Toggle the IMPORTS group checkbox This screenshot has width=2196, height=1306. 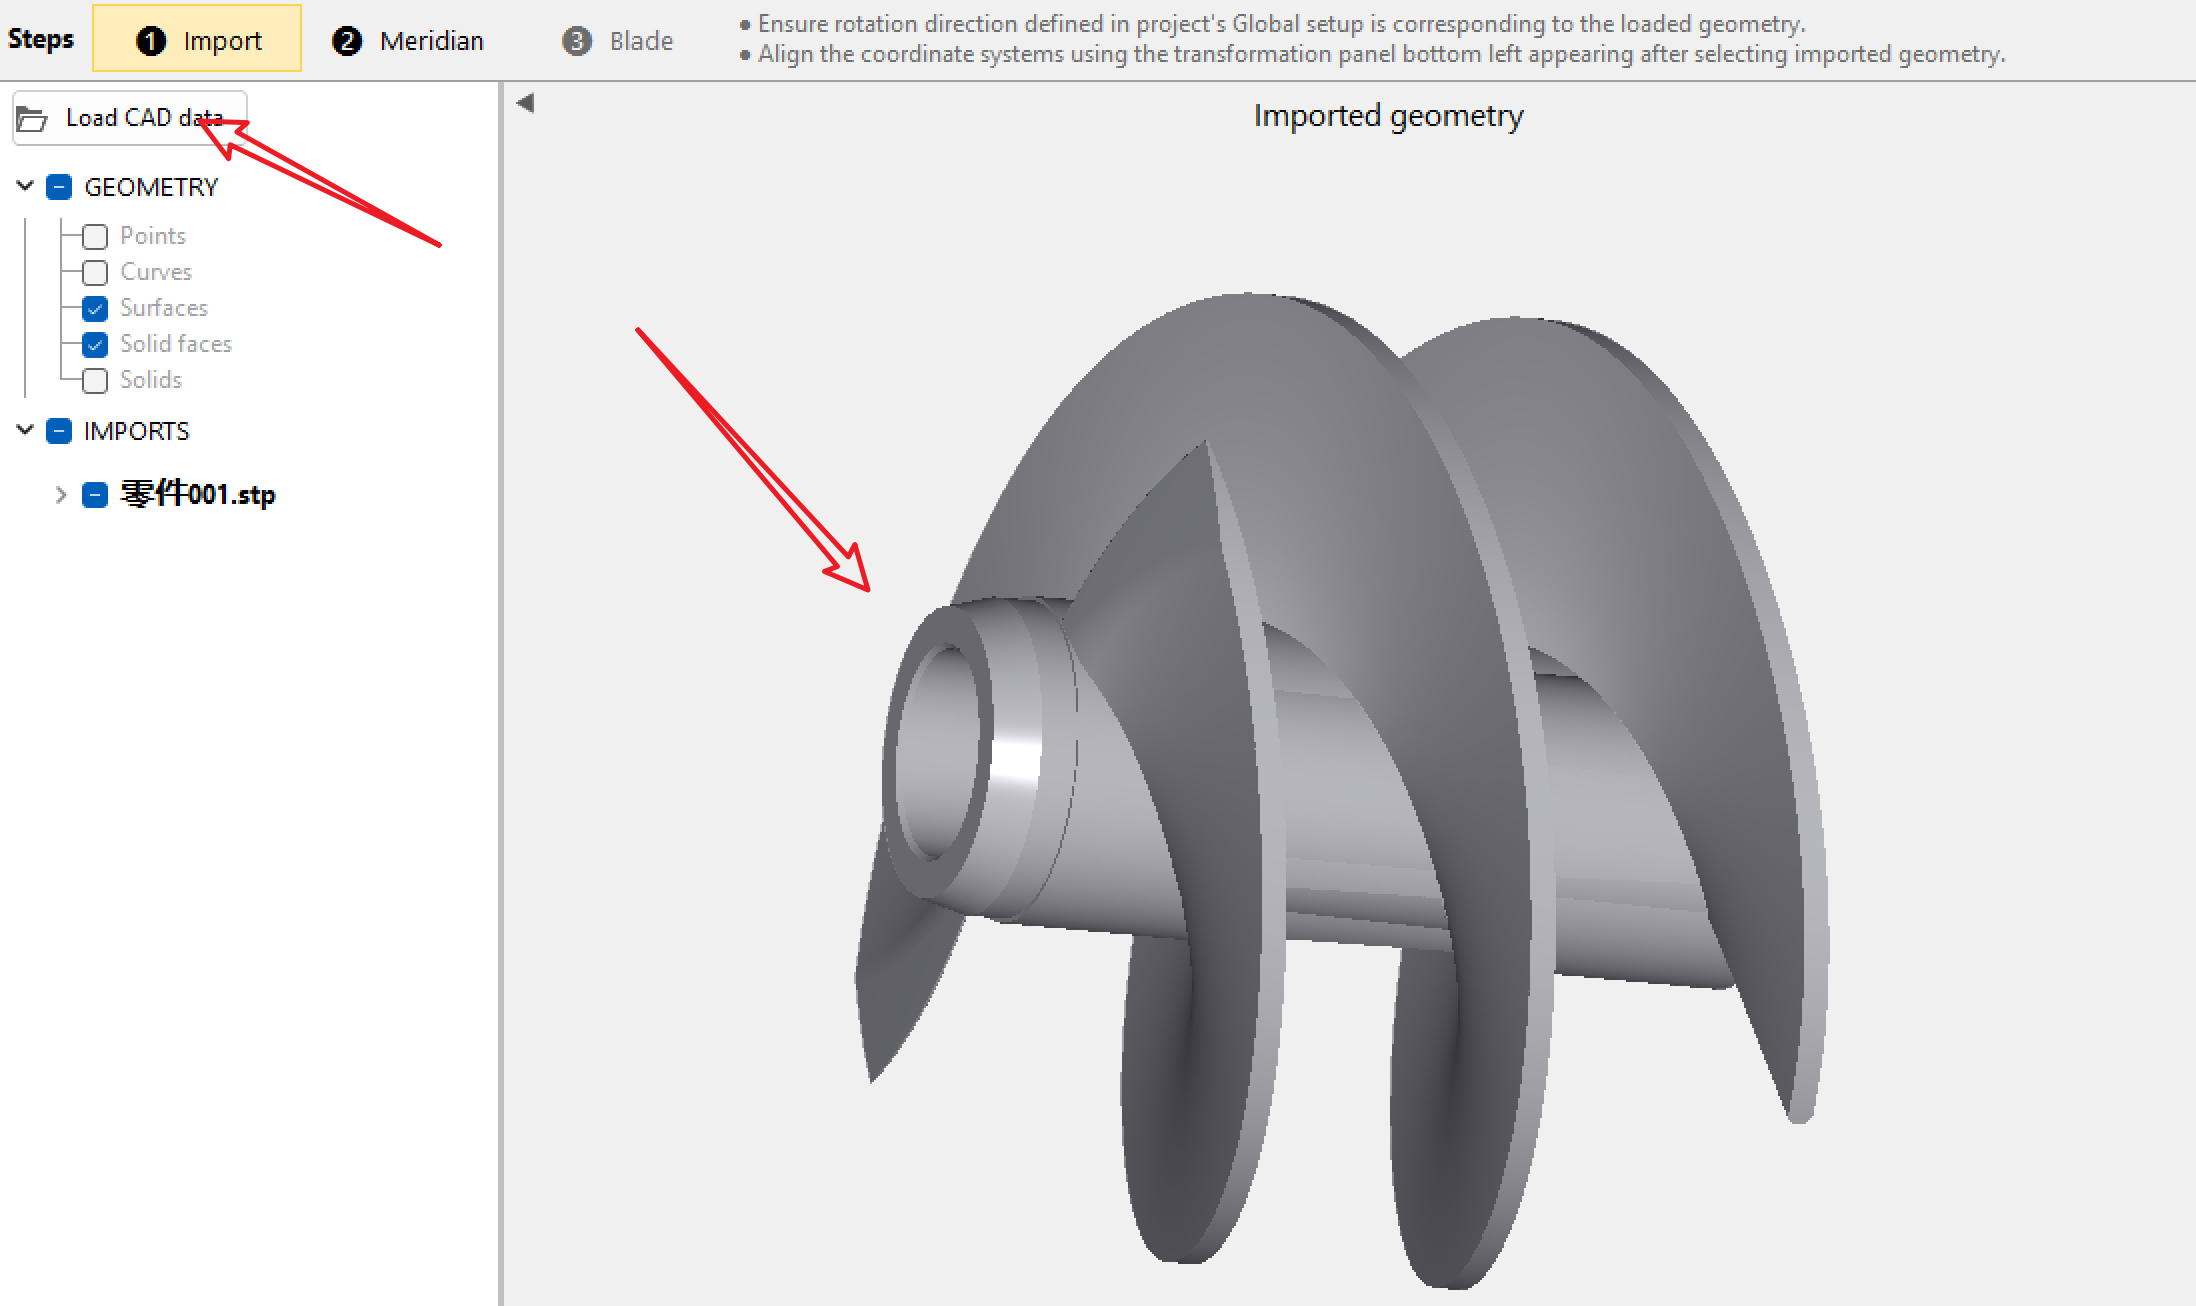[x=59, y=431]
